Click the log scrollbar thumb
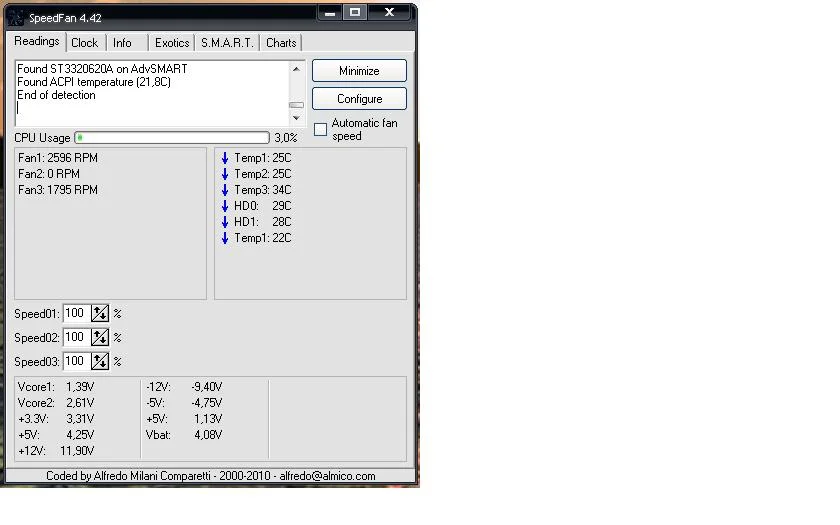This screenshot has height=525, width=840. [x=296, y=105]
